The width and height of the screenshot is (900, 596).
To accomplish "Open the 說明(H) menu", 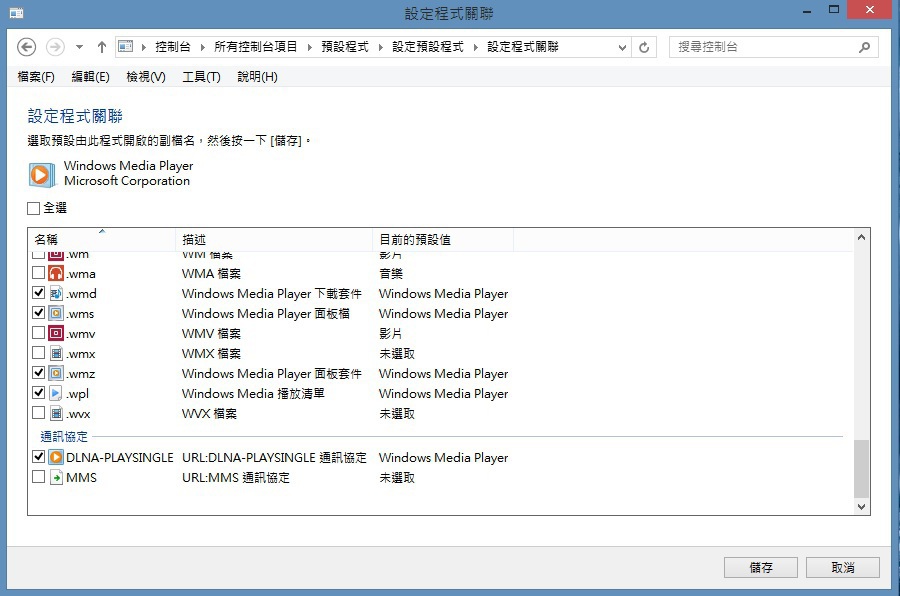I will click(257, 77).
